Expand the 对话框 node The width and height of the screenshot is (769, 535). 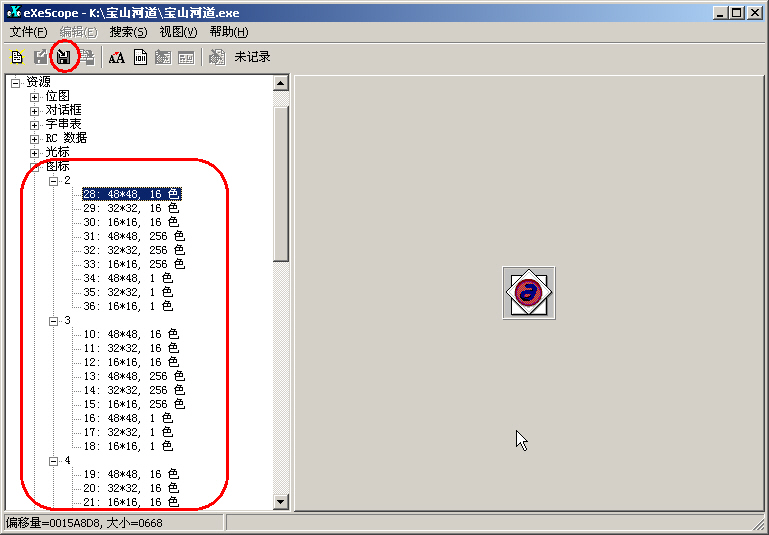[x=34, y=111]
